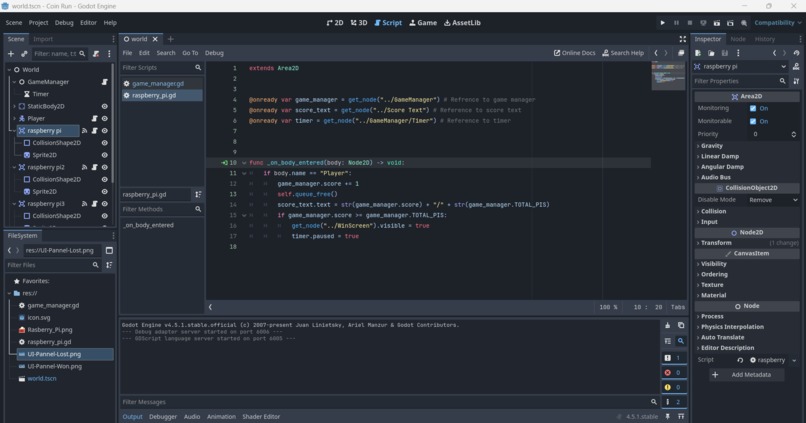Open the top Debug menu
The image size is (806, 423).
coord(64,23)
